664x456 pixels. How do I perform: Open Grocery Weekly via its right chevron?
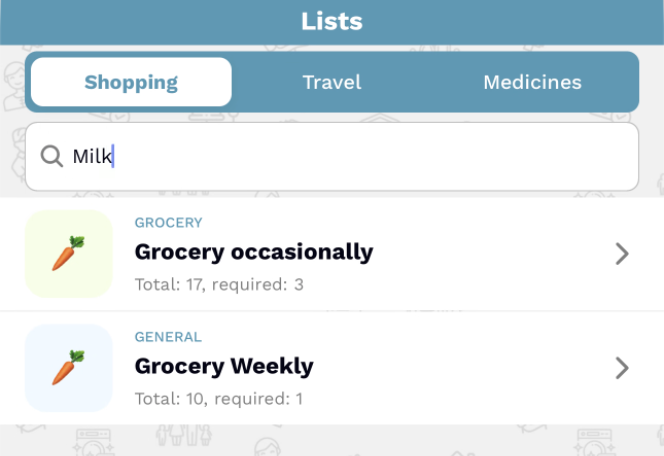[x=622, y=368]
